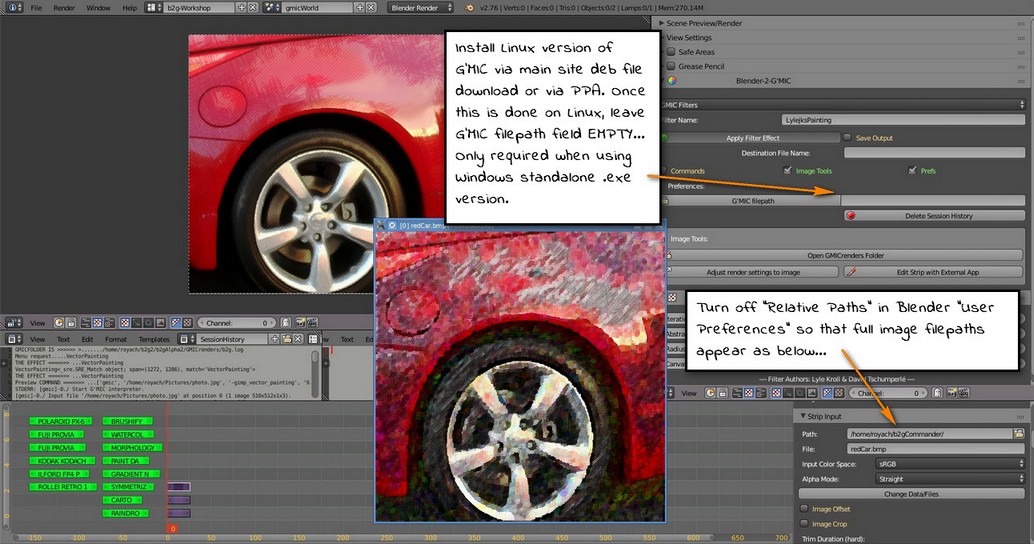Click the screen layout browse icon
Image resolution: width=1034 pixels, height=544 pixels.
click(154, 7)
